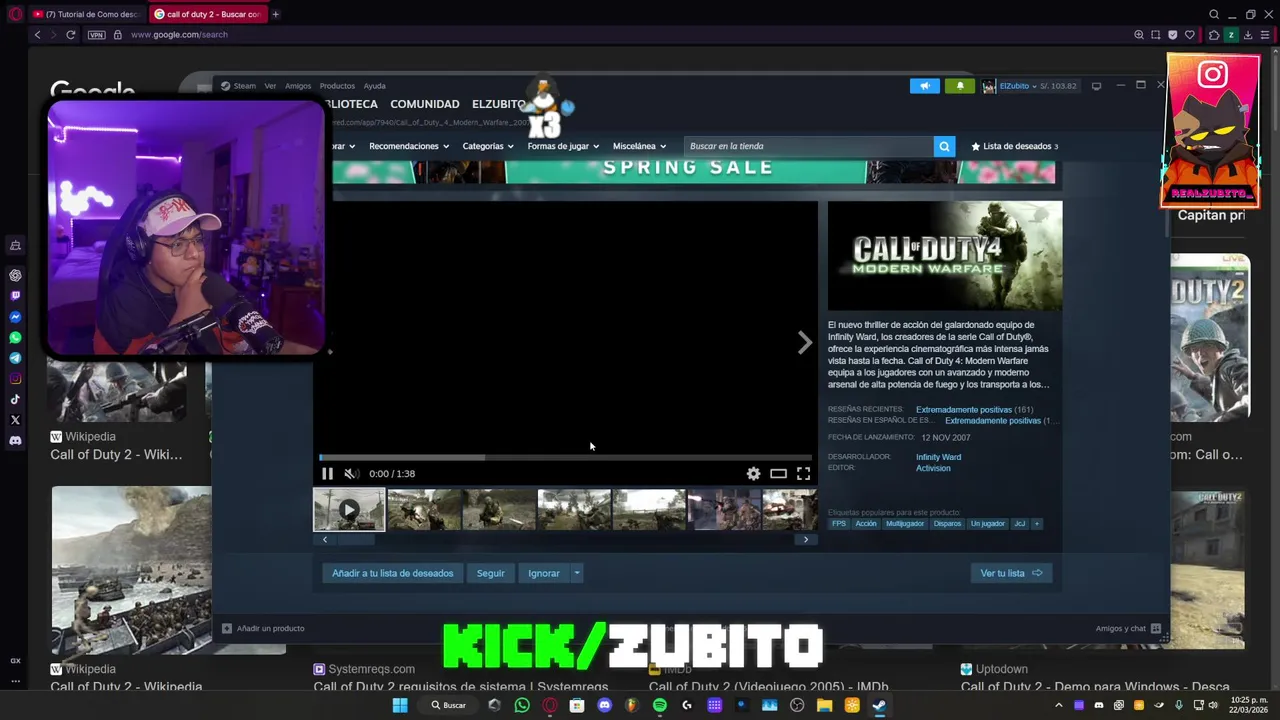
Task: Expand the Categorías dropdown
Action: click(488, 146)
